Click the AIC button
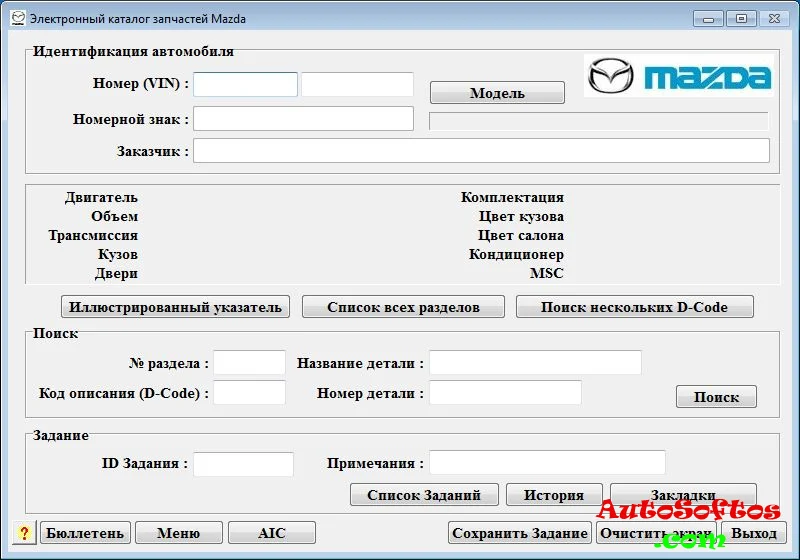Viewport: 800px width, 560px height. (x=272, y=533)
